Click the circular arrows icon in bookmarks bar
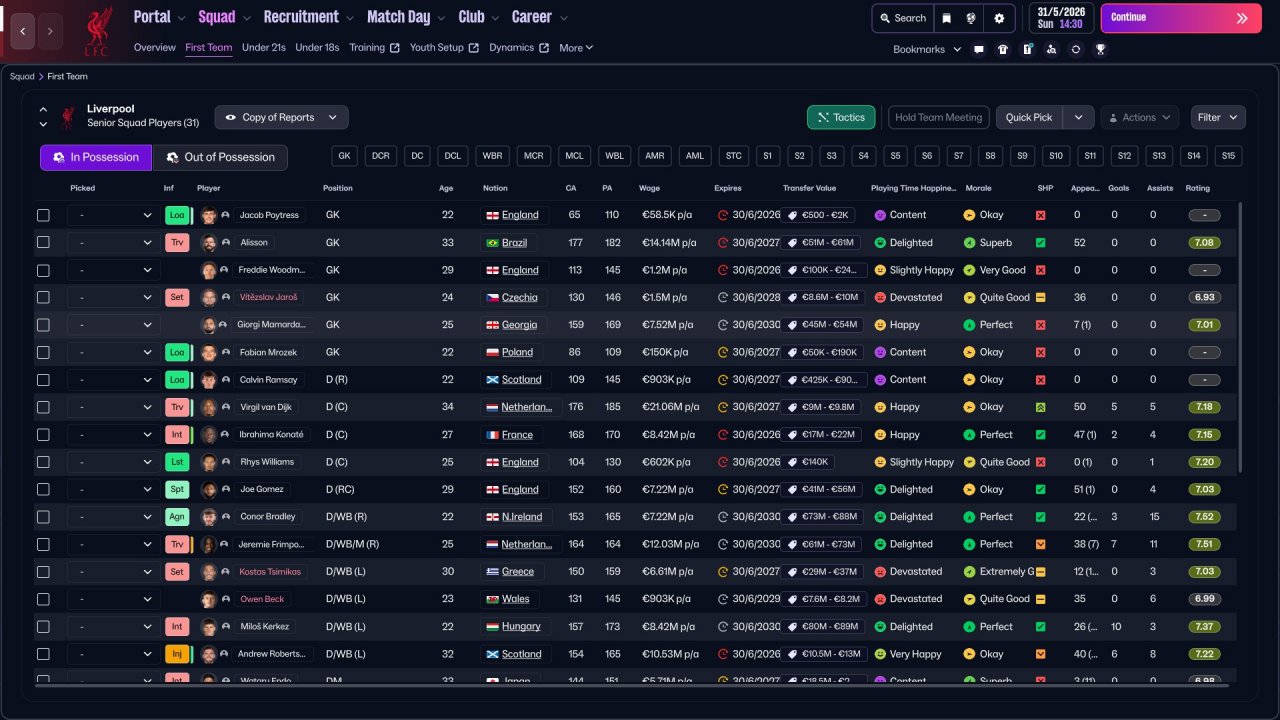 click(1076, 49)
